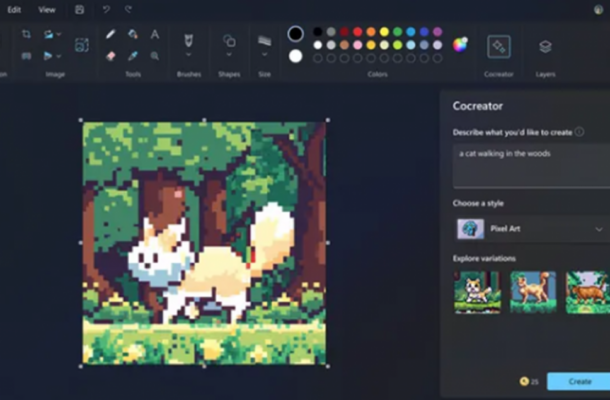The height and width of the screenshot is (400, 610).
Task: Click the Save icon
Action: (x=79, y=10)
